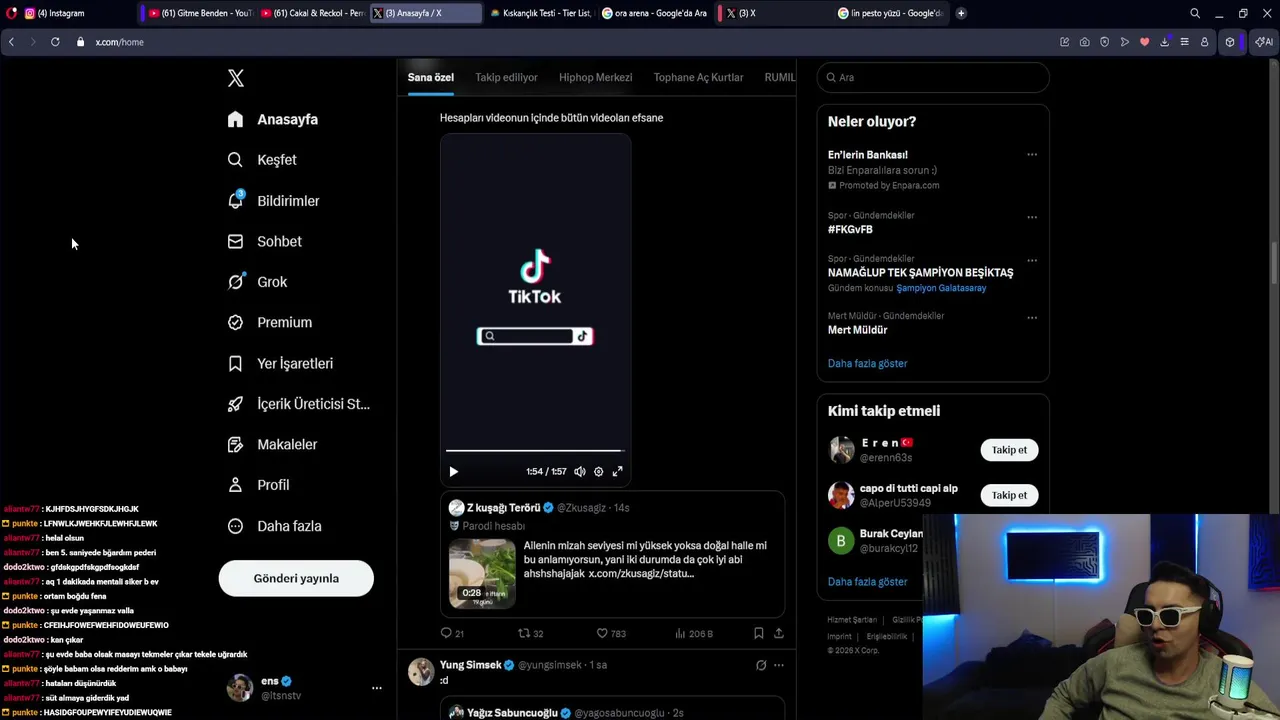Image resolution: width=1280 pixels, height=720 pixels.
Task: Open Grok from the sidebar
Action: tap(257, 282)
